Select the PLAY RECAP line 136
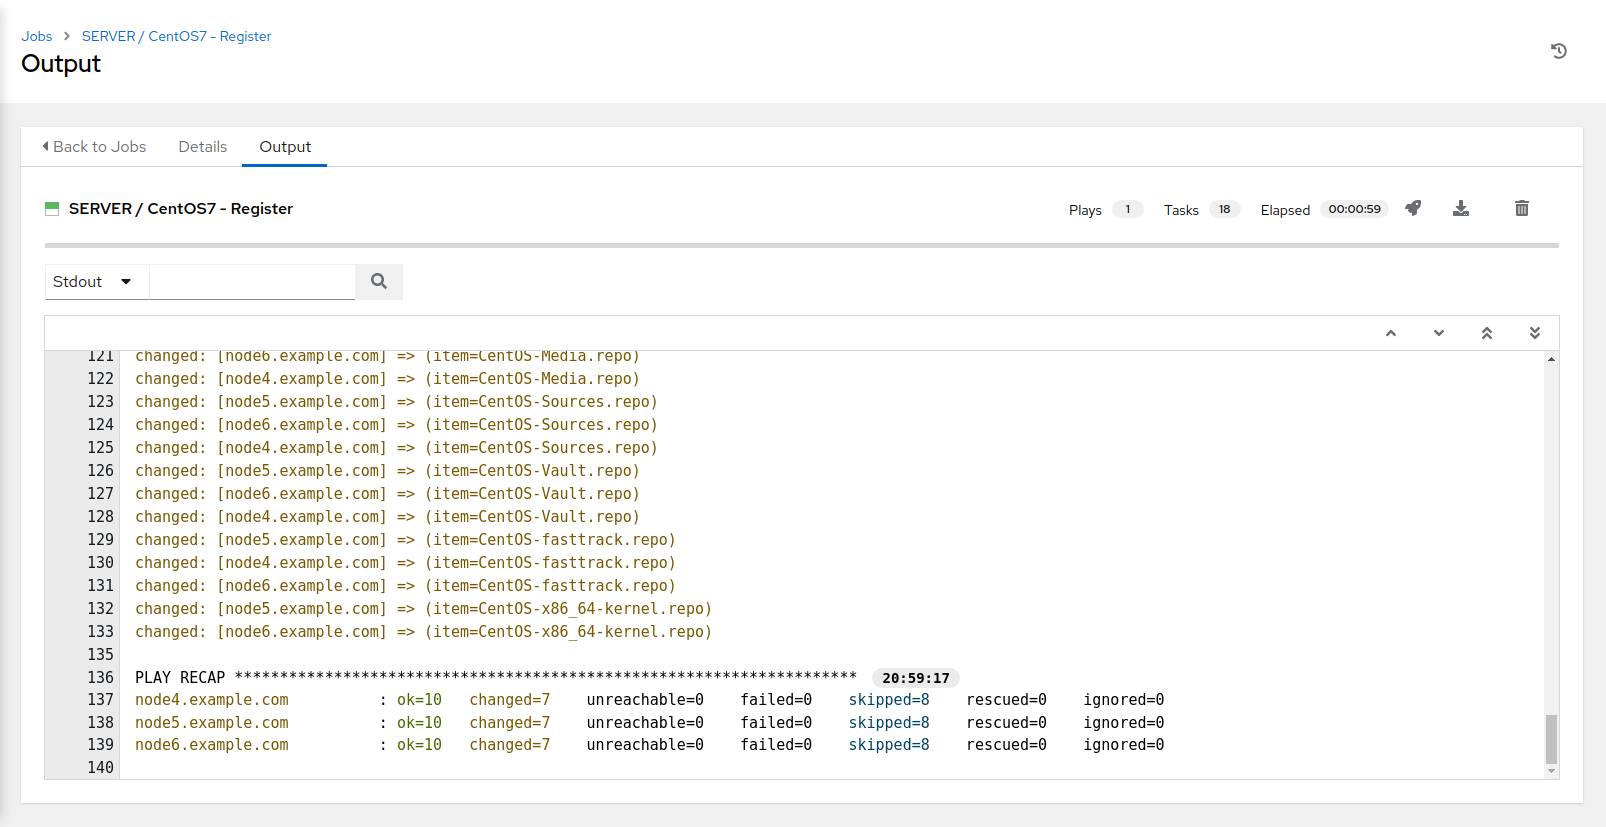Viewport: 1606px width, 827px height. click(x=496, y=677)
